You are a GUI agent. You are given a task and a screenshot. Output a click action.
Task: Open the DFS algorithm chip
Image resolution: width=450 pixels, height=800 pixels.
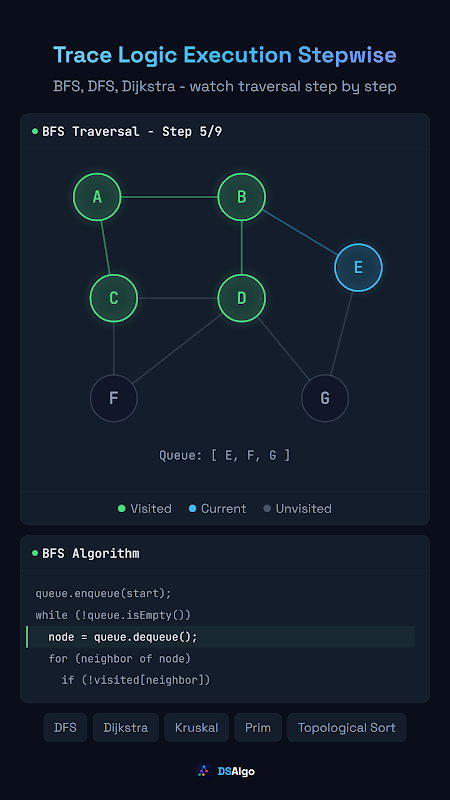65,728
